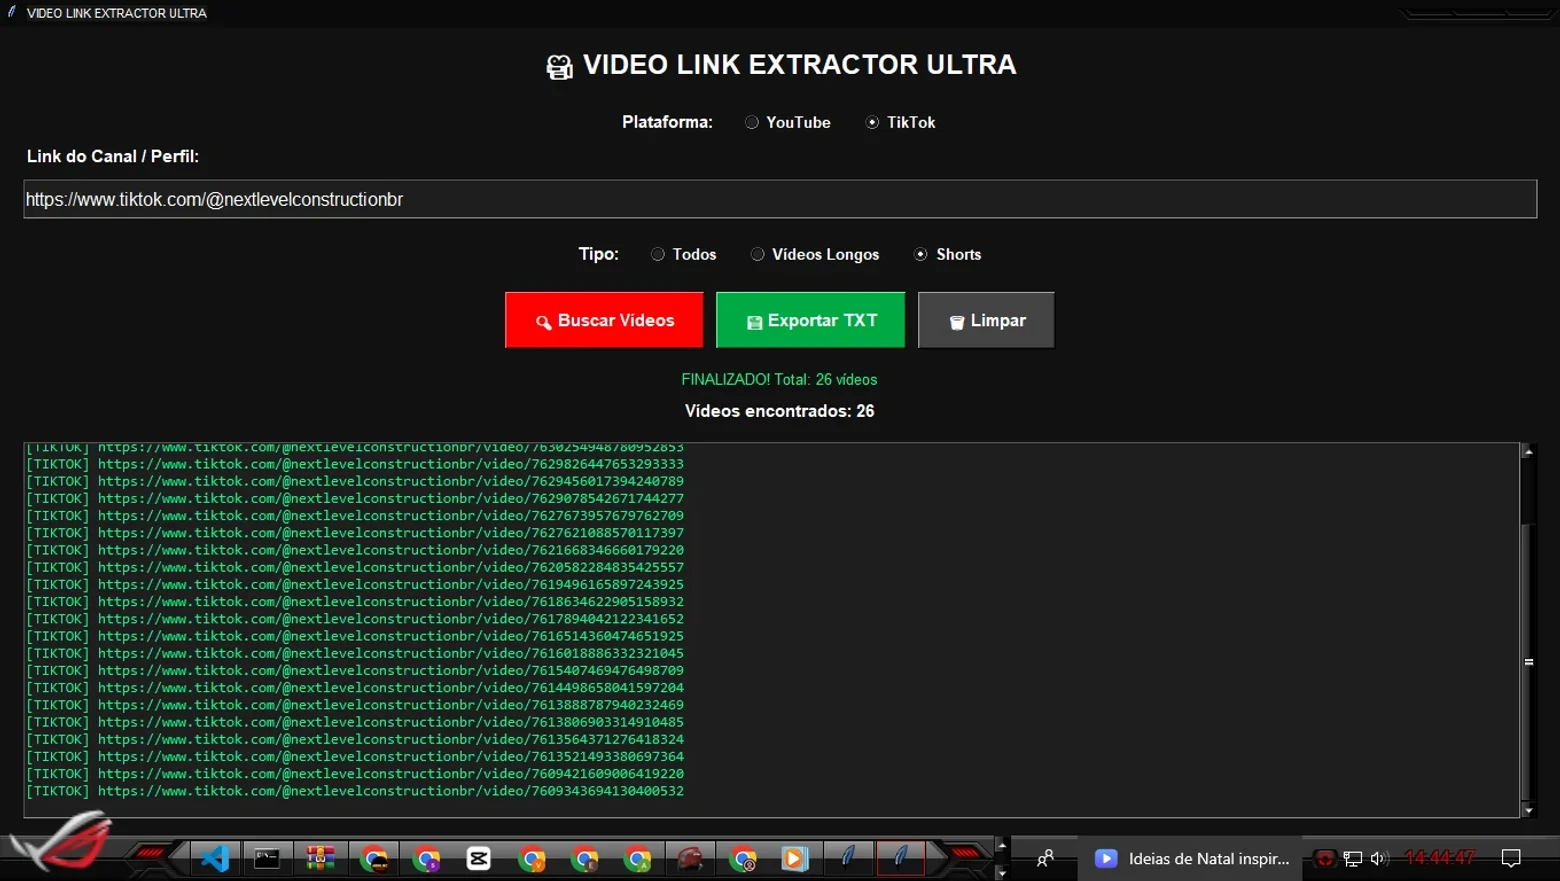Open the People icon in taskbar

1045,858
